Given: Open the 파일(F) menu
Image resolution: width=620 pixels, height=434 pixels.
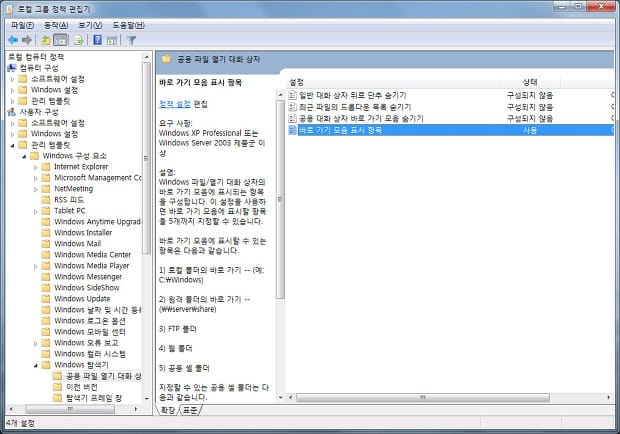Looking at the screenshot, I should pos(21,24).
